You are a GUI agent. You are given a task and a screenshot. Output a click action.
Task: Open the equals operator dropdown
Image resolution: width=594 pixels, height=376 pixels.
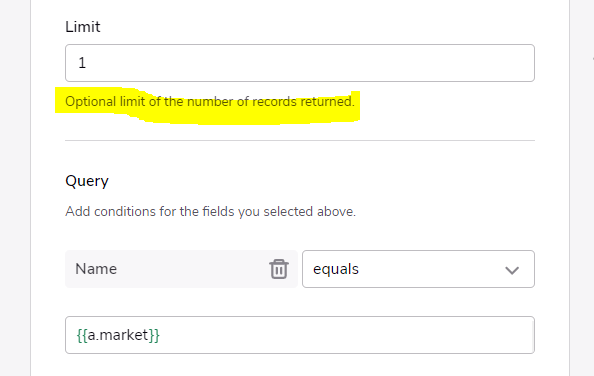(418, 269)
